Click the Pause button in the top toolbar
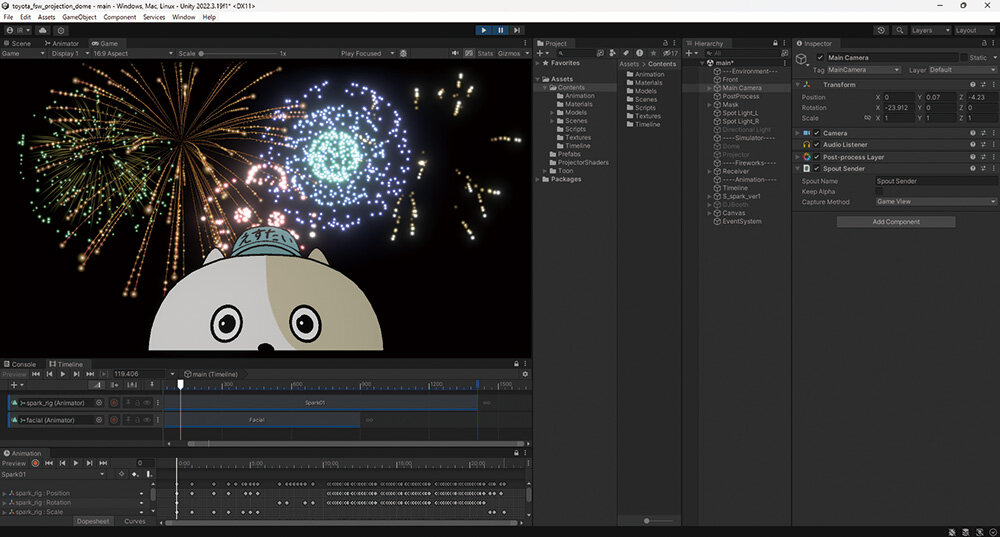The width and height of the screenshot is (1000, 537). tap(500, 30)
